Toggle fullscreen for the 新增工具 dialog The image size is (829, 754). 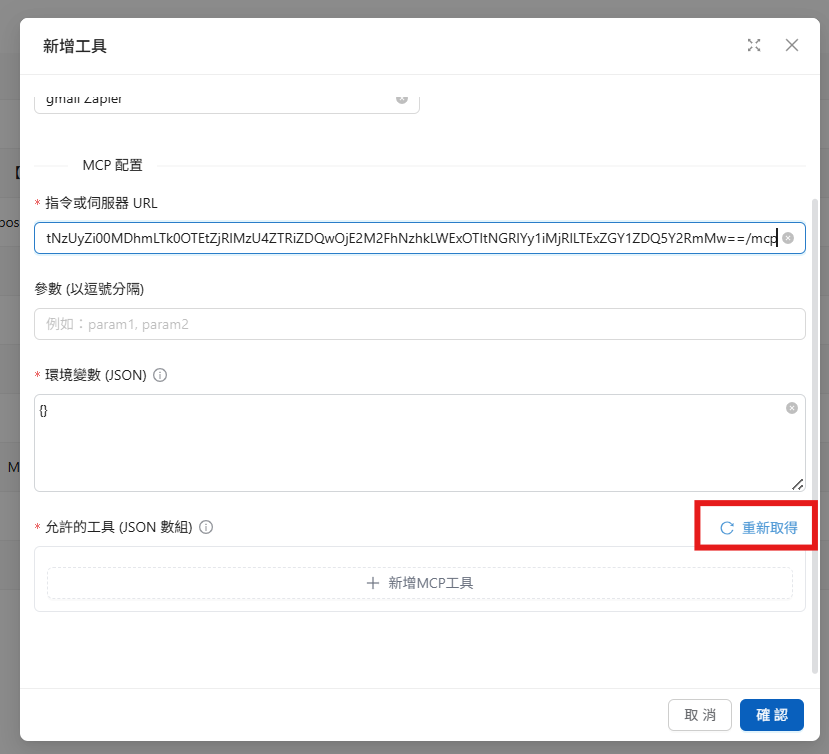[x=754, y=45]
